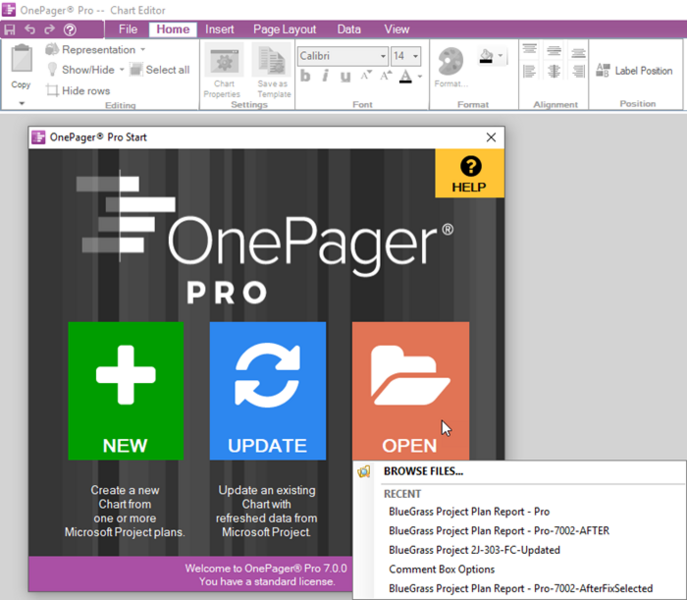Click the green NEW tile

tap(126, 391)
